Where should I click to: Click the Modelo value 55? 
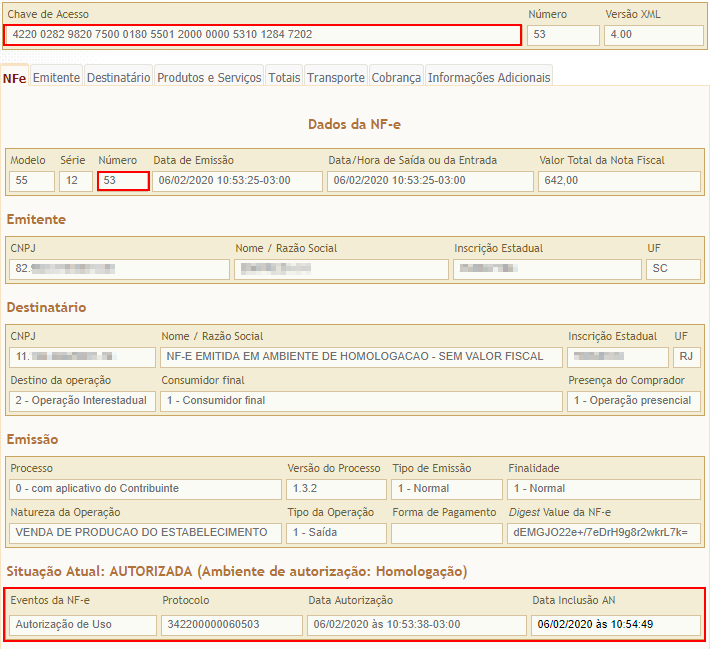[32, 181]
